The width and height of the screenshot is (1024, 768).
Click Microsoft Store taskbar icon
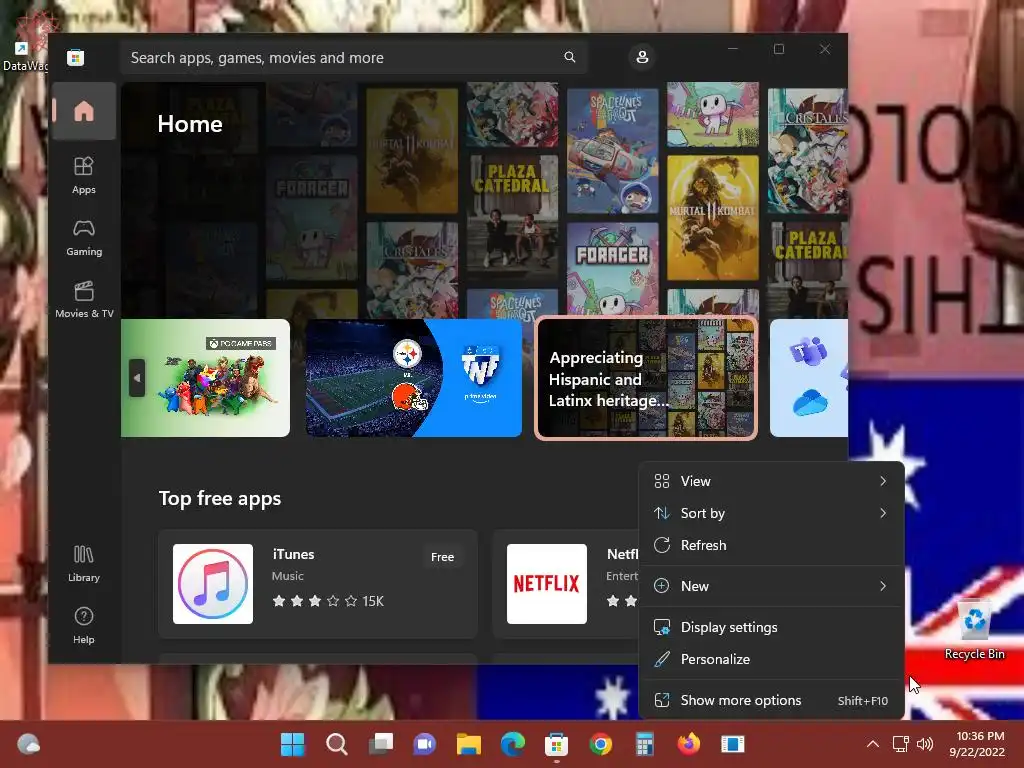556,744
